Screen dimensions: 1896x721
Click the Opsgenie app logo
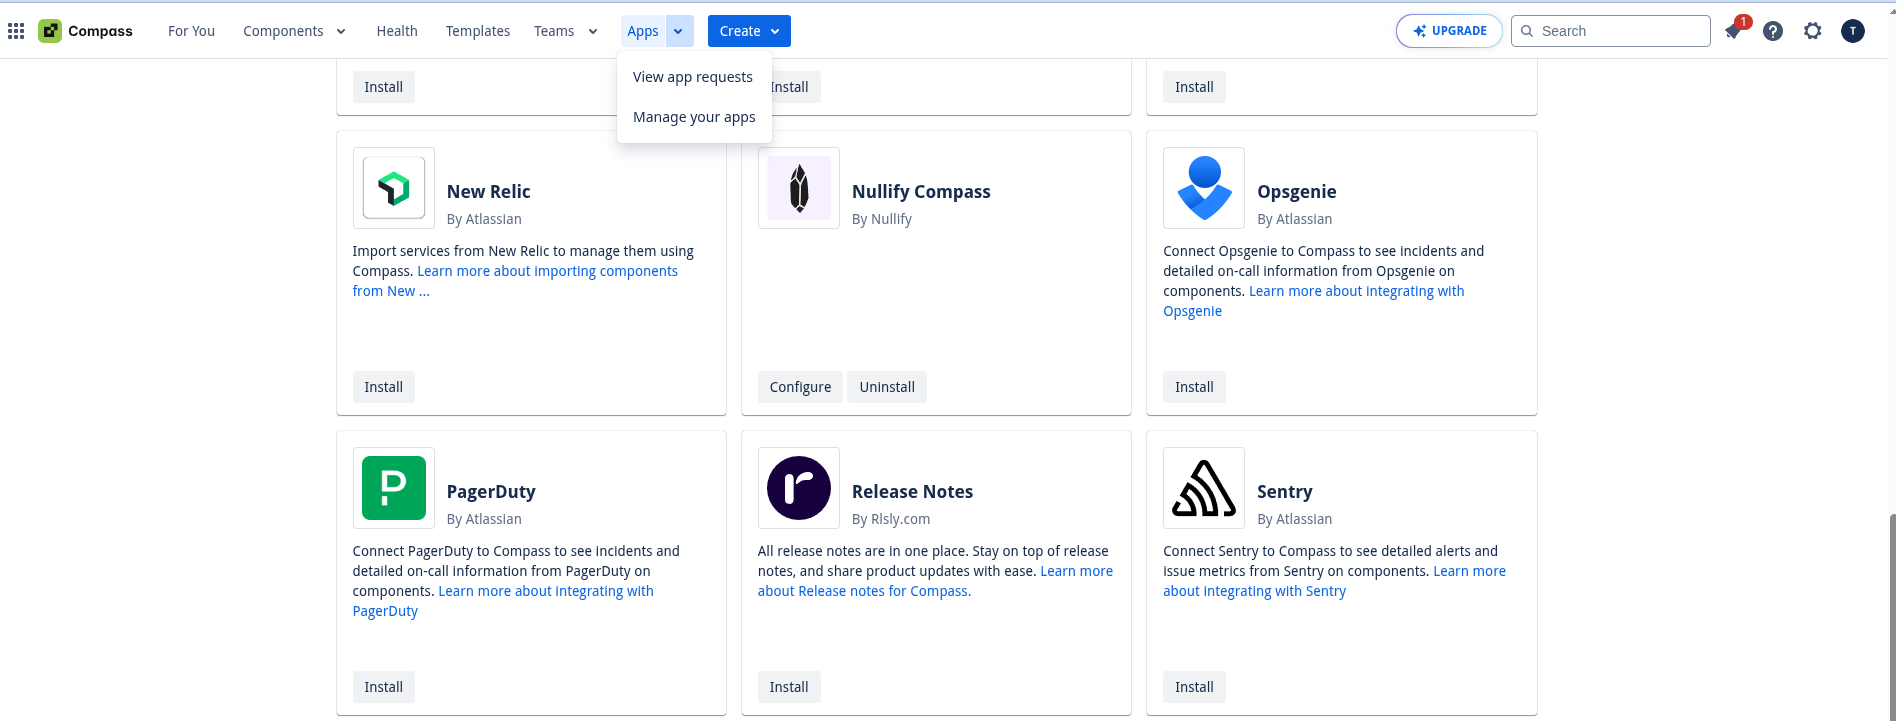tap(1204, 188)
